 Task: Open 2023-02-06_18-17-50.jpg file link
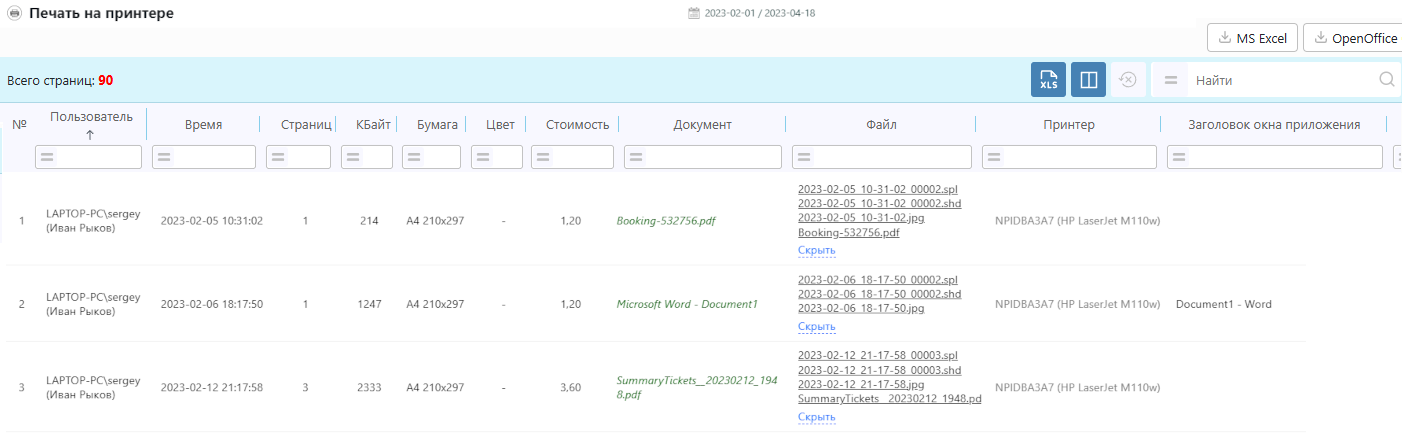point(861,309)
